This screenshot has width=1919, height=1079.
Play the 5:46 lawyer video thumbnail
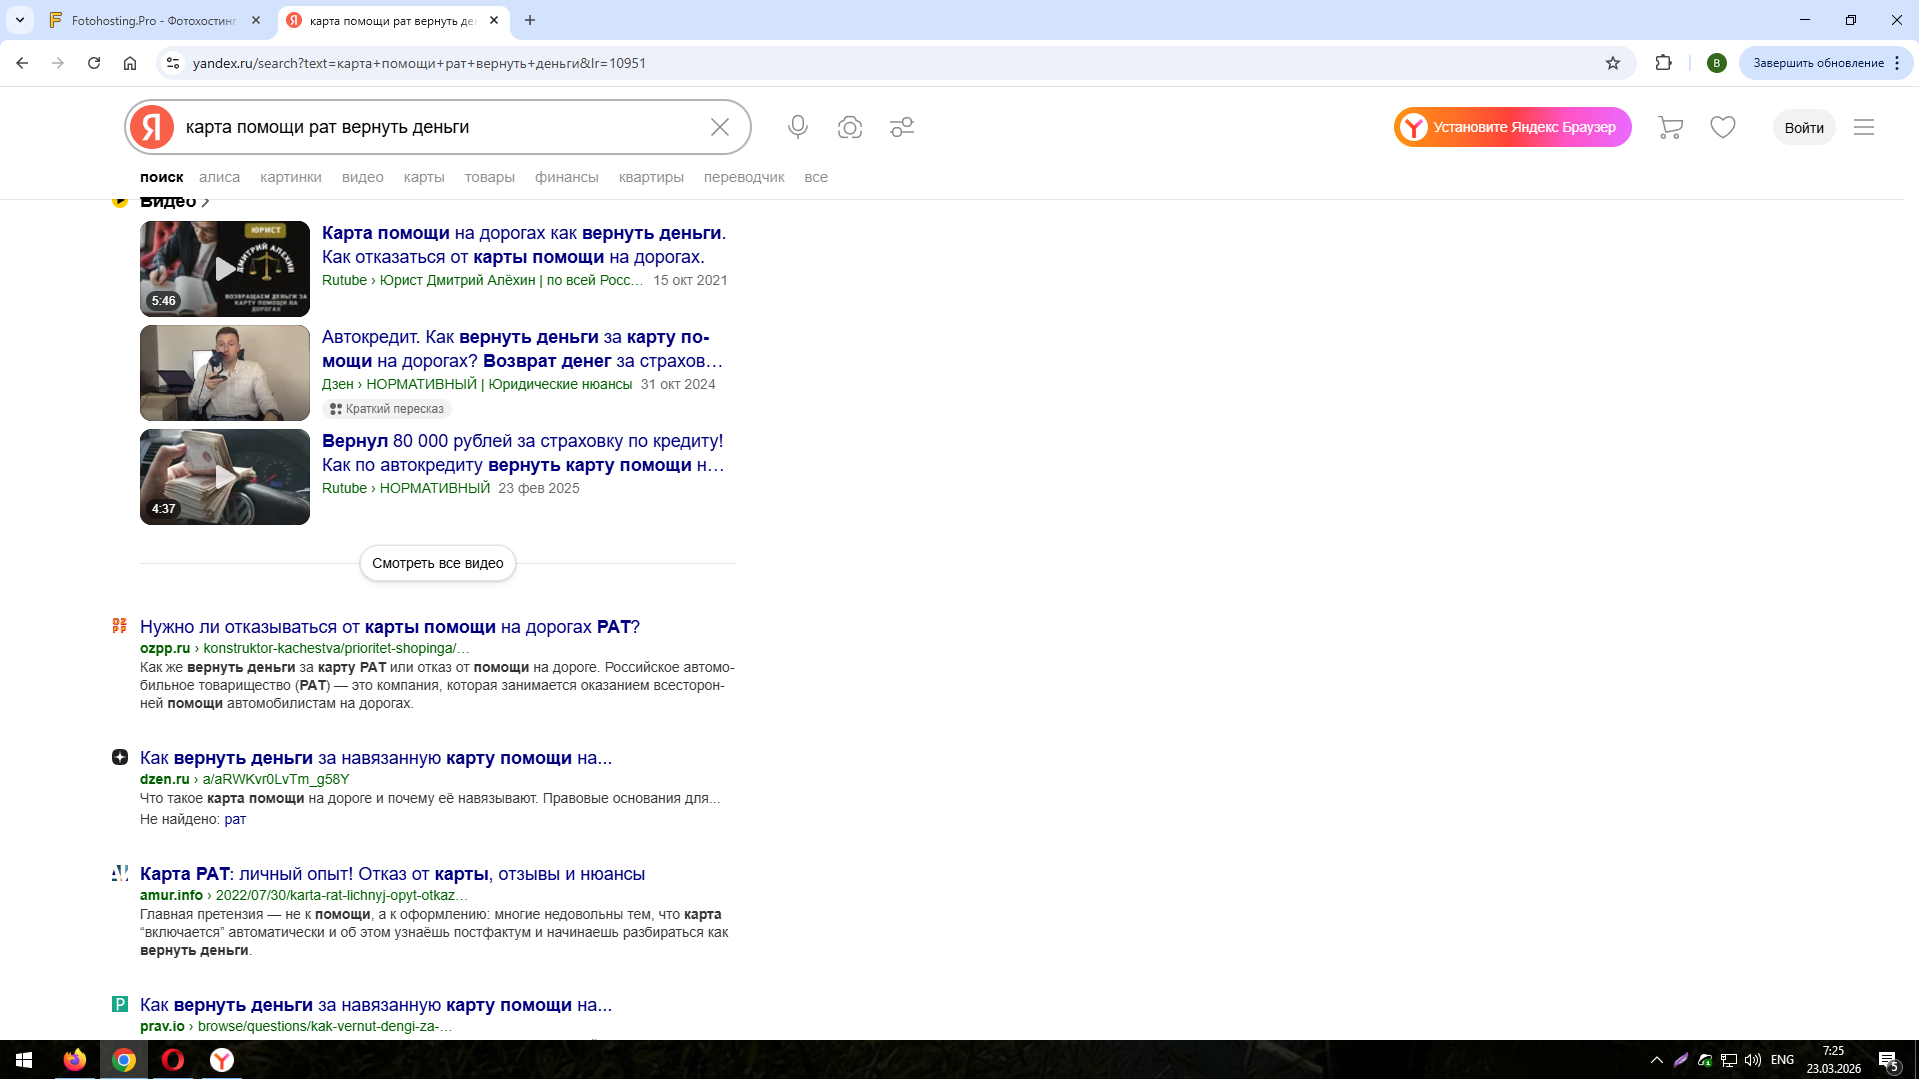click(x=225, y=269)
